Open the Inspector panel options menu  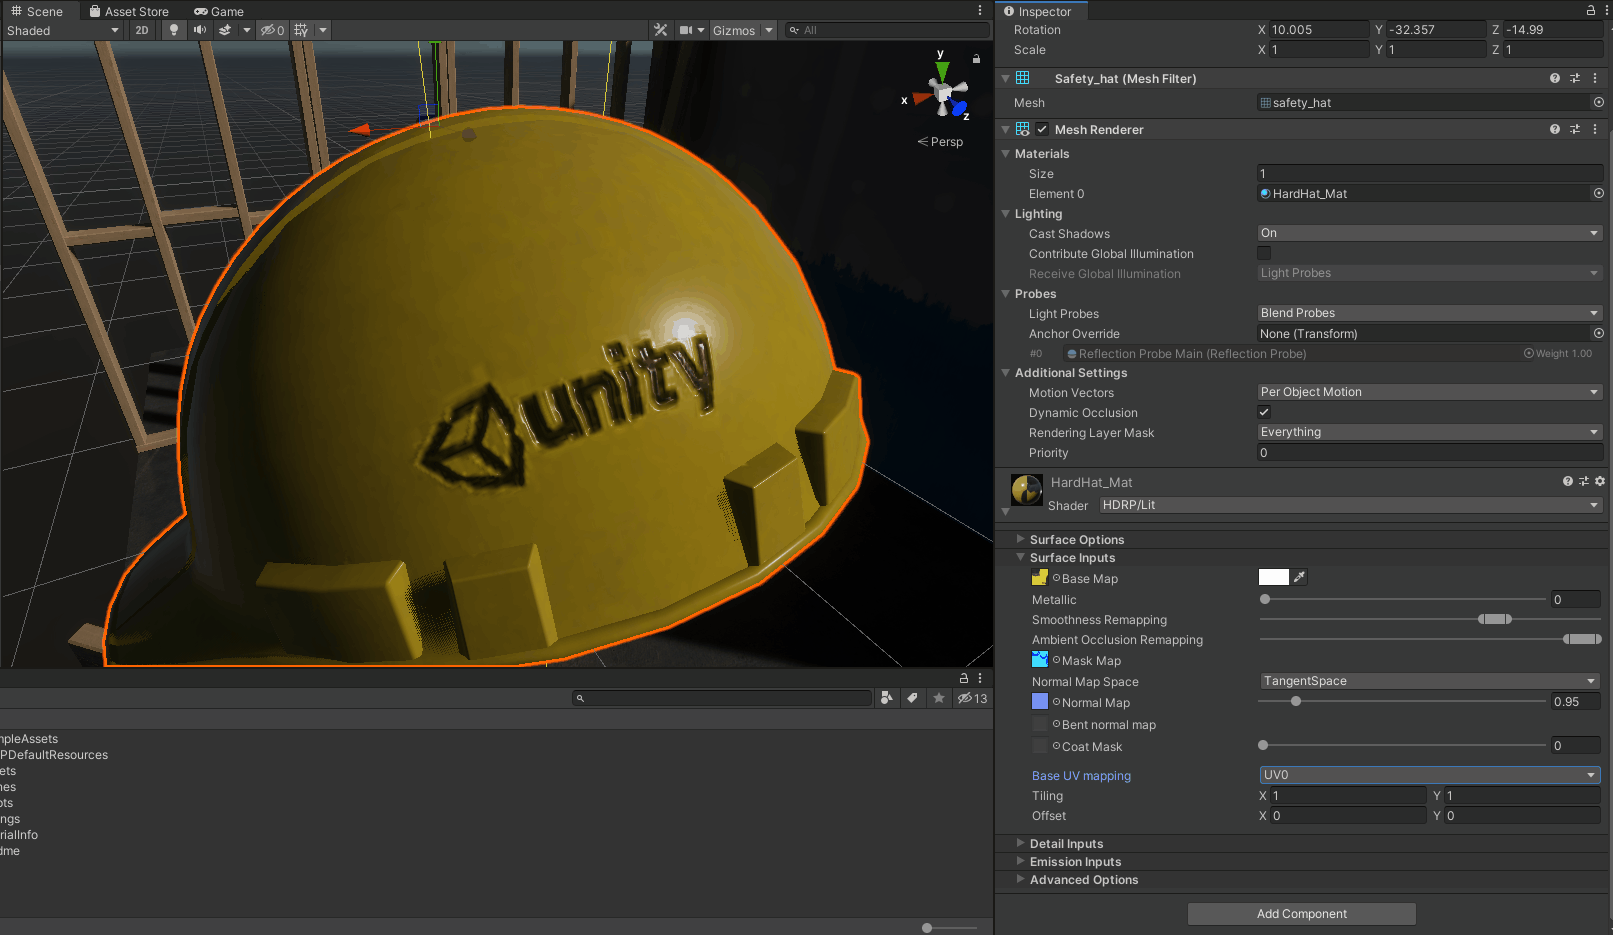pyautogui.click(x=1608, y=10)
